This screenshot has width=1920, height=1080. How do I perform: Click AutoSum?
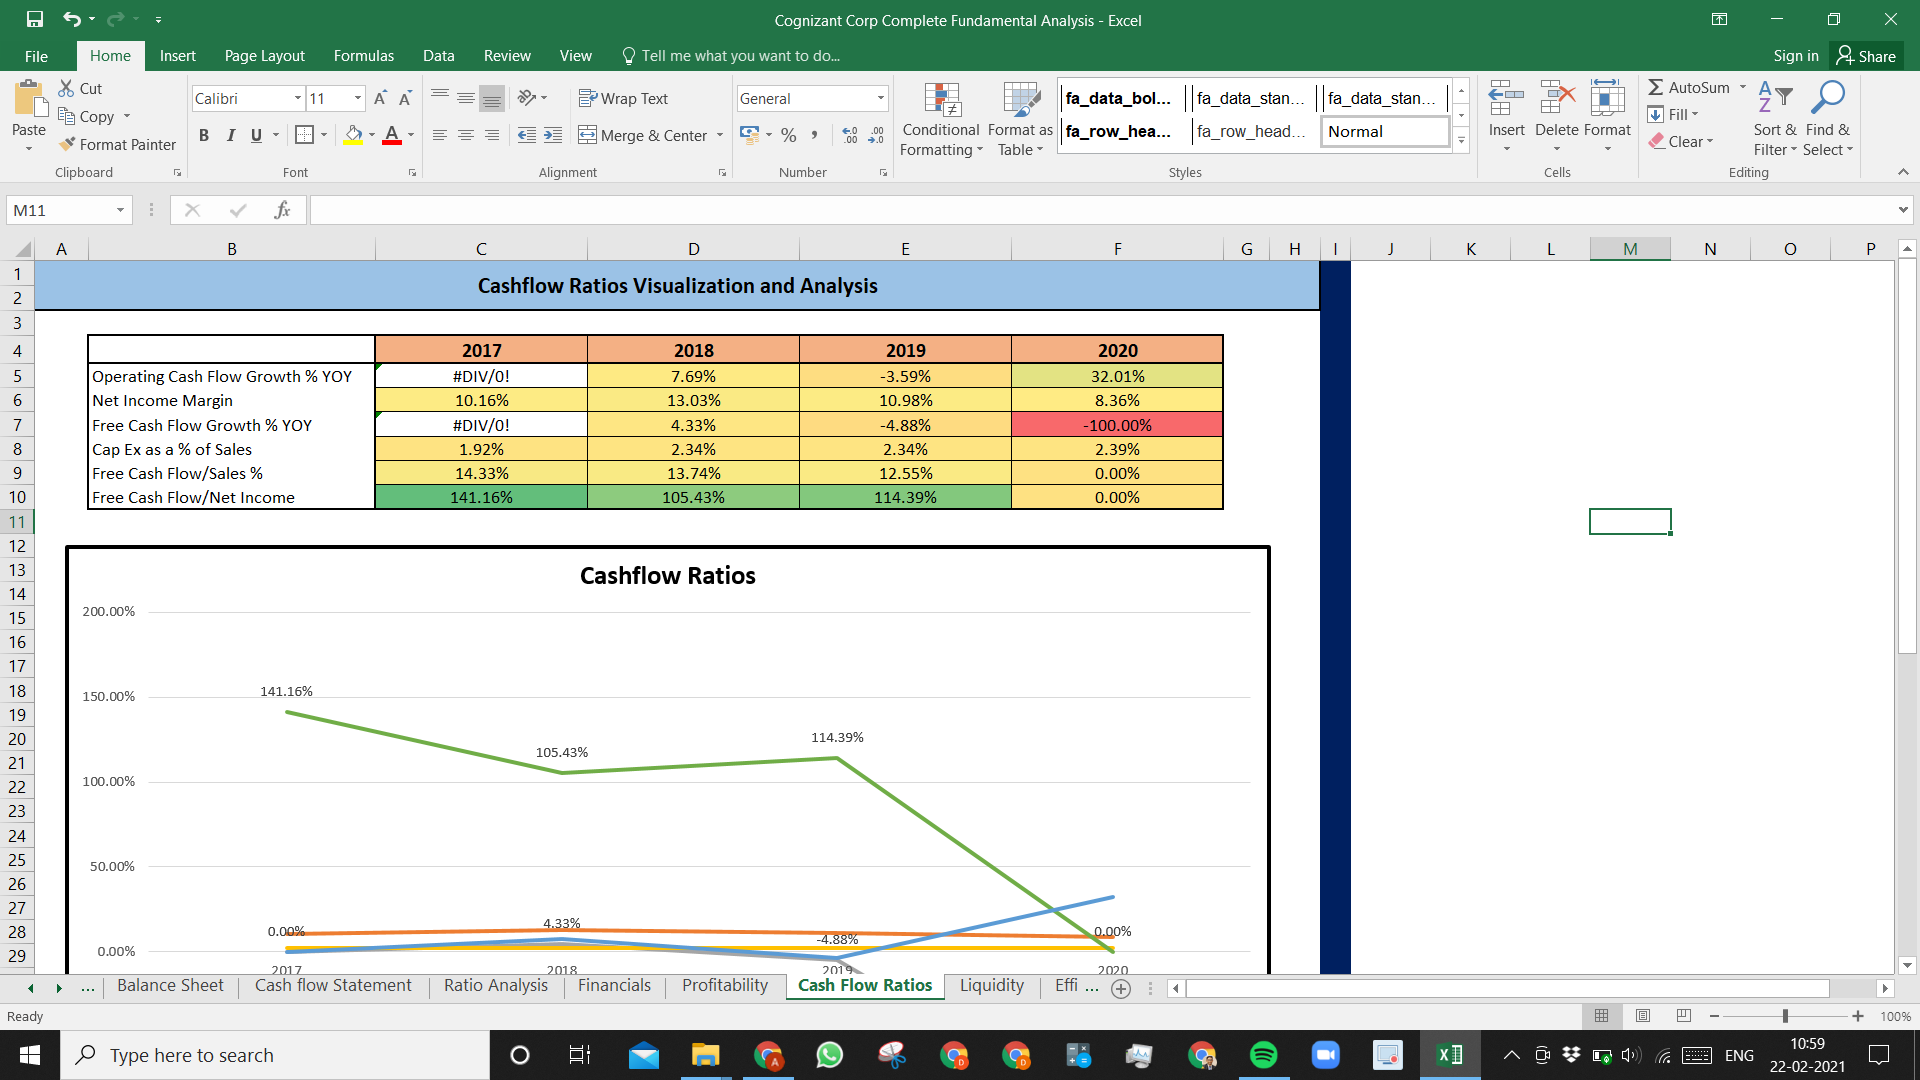1689,87
